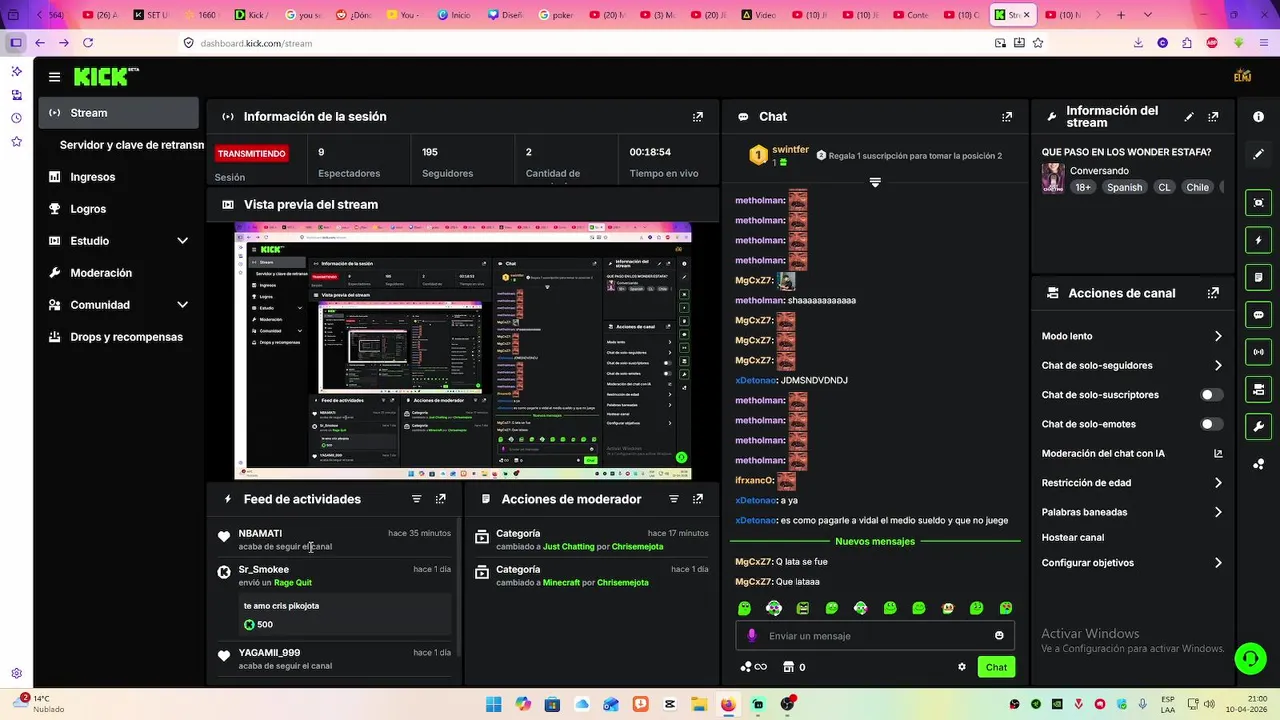Click the Minecraft category link
The image size is (1280, 720).
[x=561, y=583]
